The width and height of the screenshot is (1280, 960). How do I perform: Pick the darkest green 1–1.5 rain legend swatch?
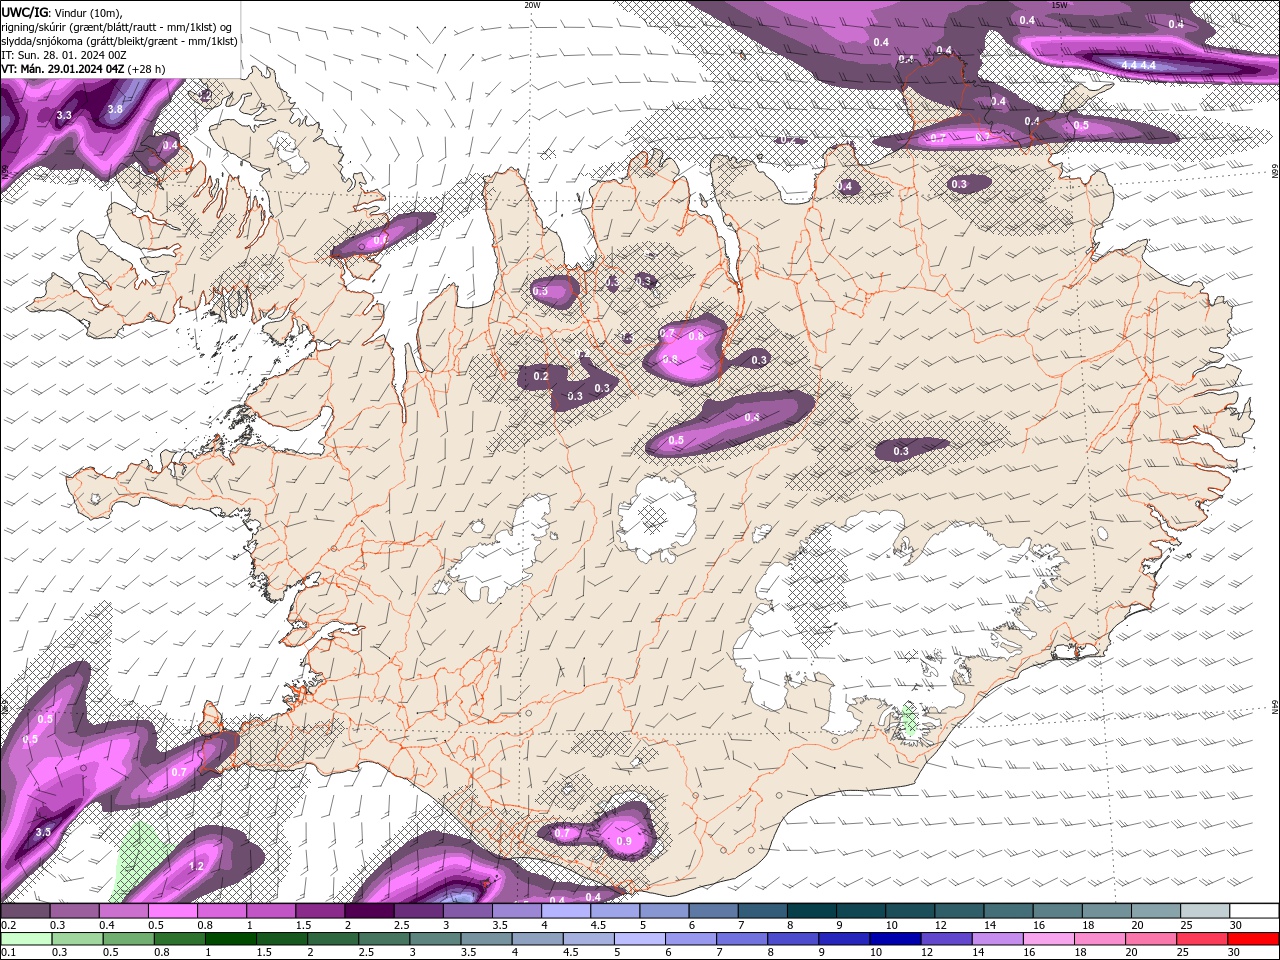233,939
